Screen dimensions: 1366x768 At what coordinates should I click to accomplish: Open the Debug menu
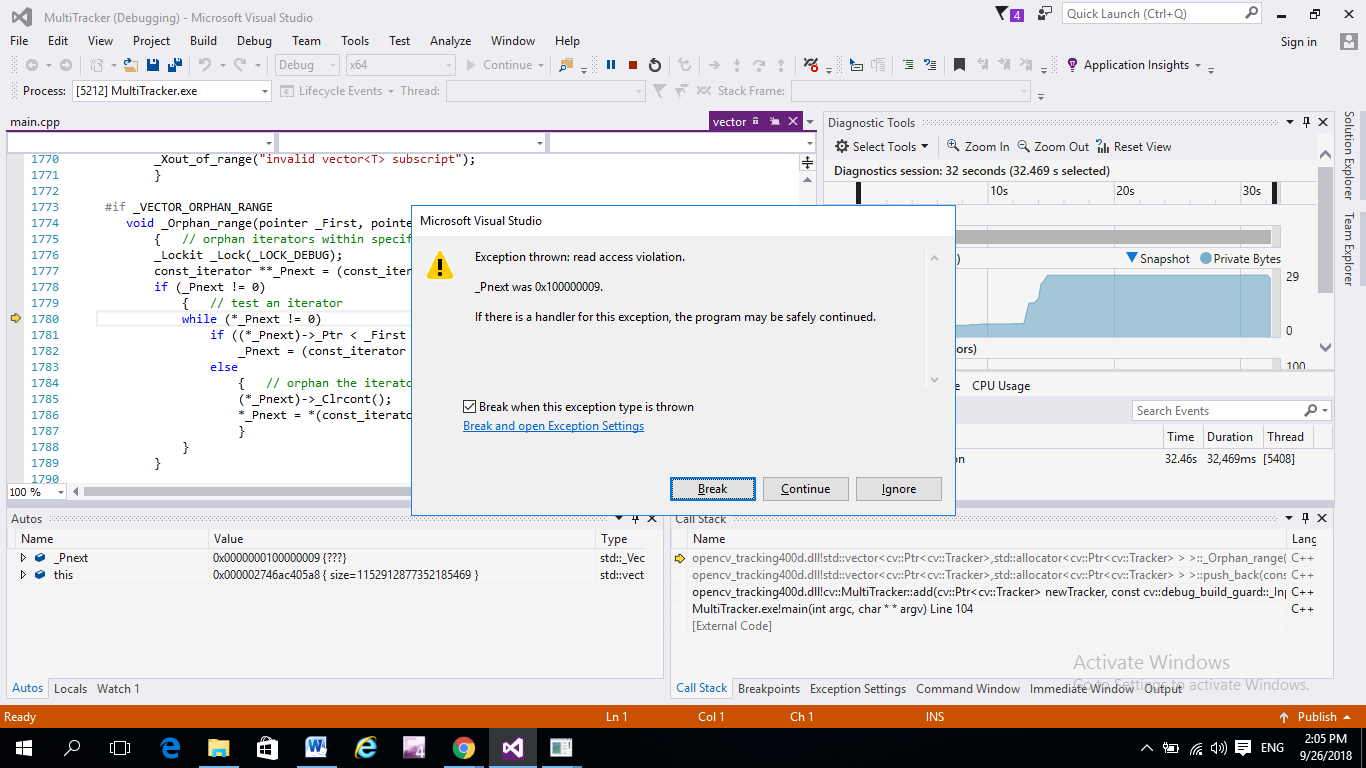(x=254, y=41)
